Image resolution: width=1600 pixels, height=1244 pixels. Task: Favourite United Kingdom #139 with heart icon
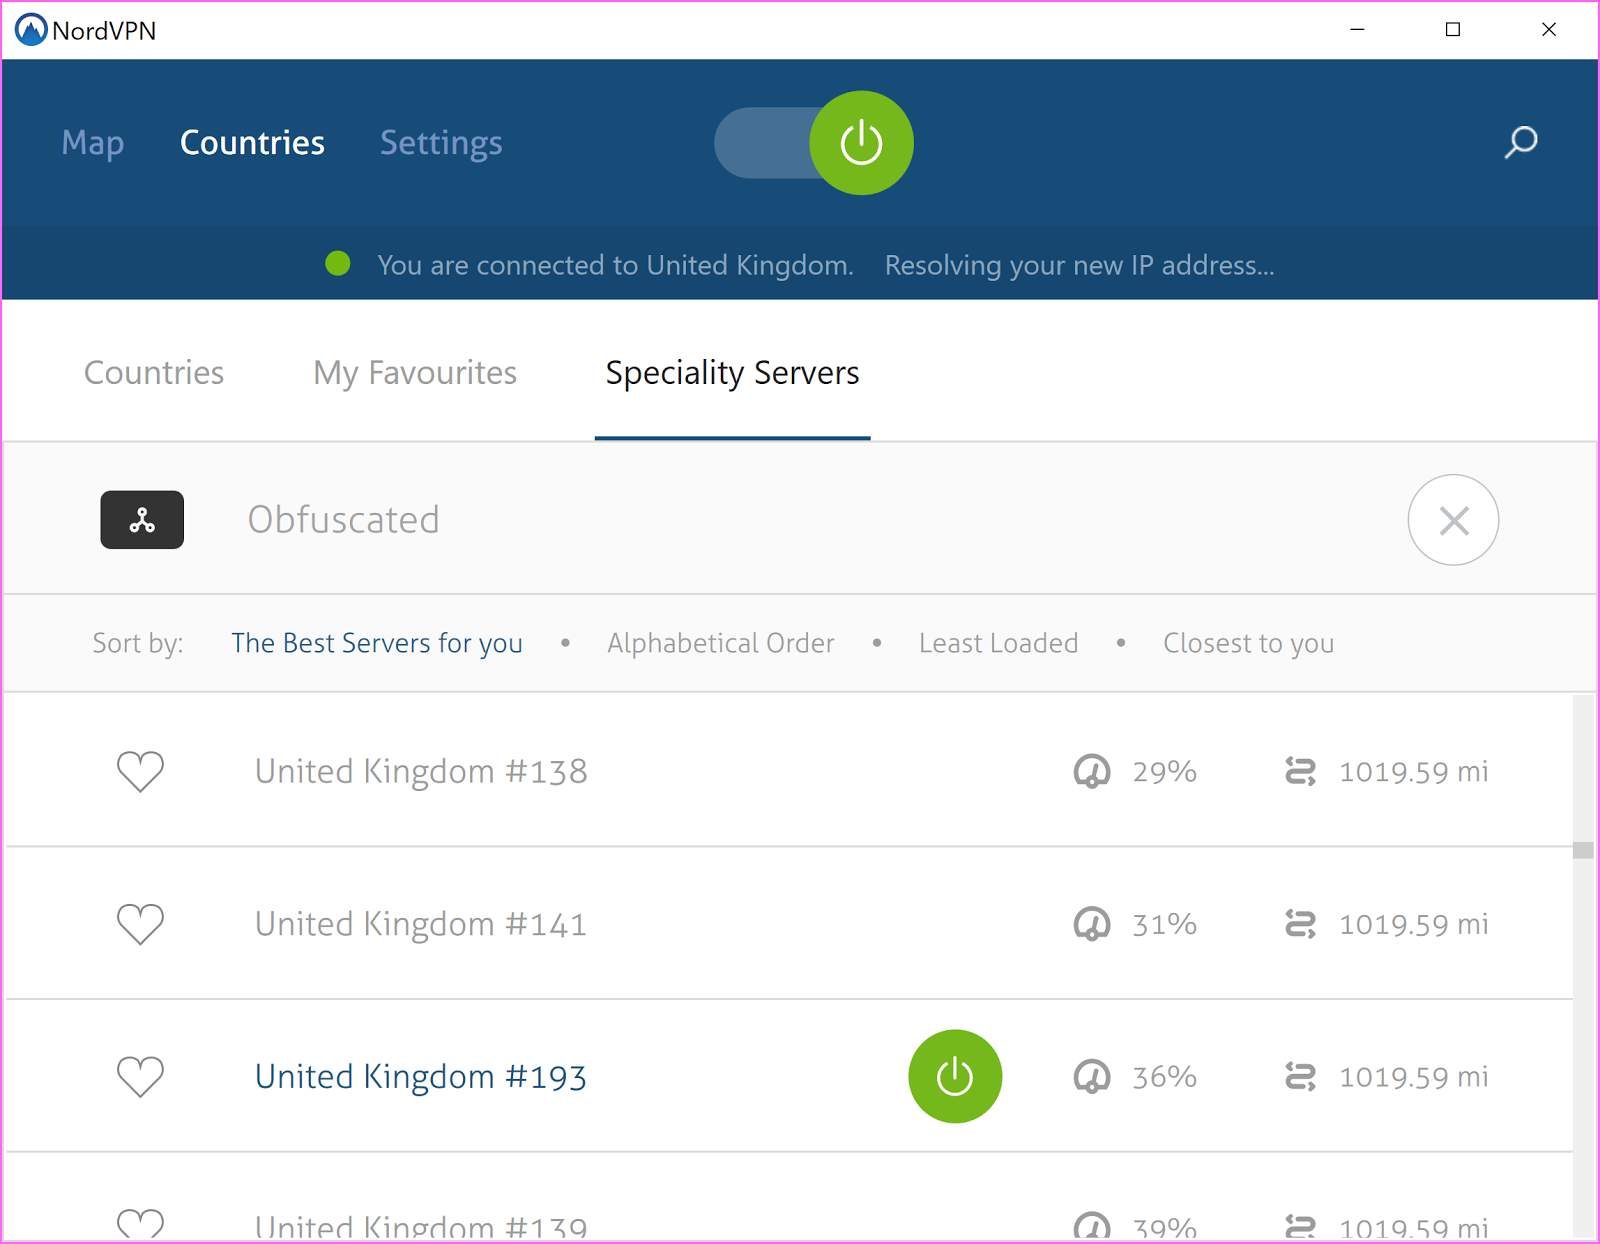tap(140, 1224)
